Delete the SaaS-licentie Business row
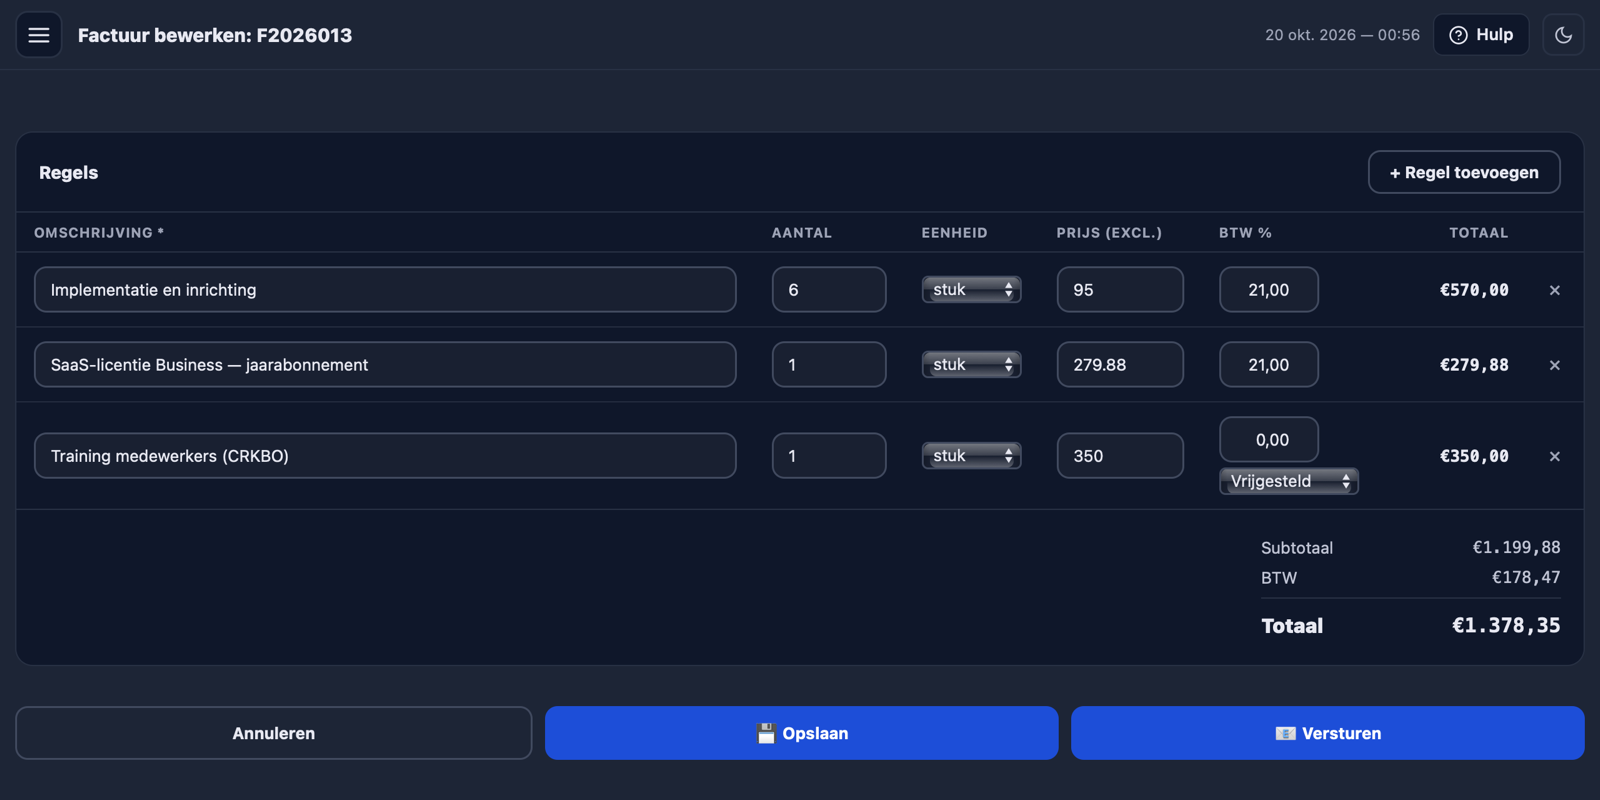Viewport: 1600px width, 800px height. [1554, 365]
